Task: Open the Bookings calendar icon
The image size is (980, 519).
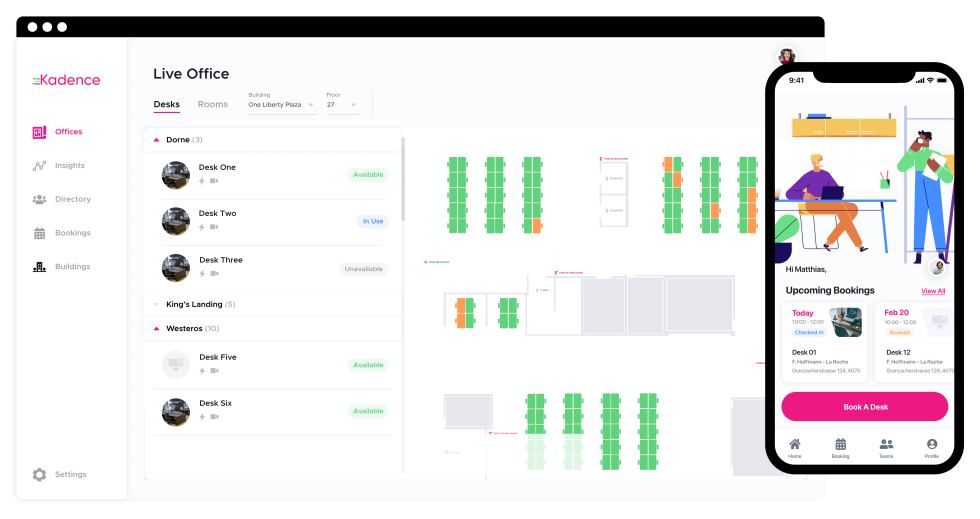Action: tap(39, 233)
